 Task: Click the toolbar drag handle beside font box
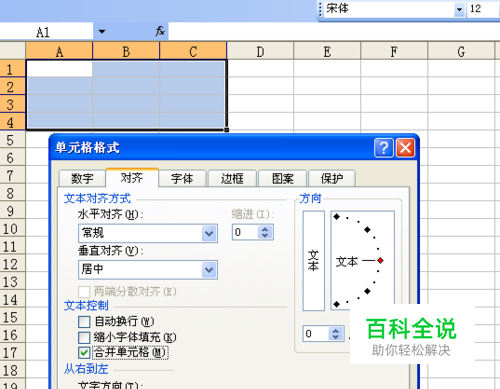pos(321,9)
